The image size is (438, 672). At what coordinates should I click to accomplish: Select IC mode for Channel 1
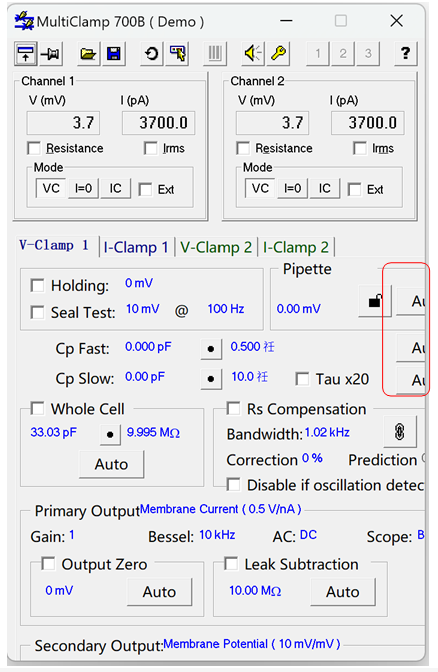[115, 189]
